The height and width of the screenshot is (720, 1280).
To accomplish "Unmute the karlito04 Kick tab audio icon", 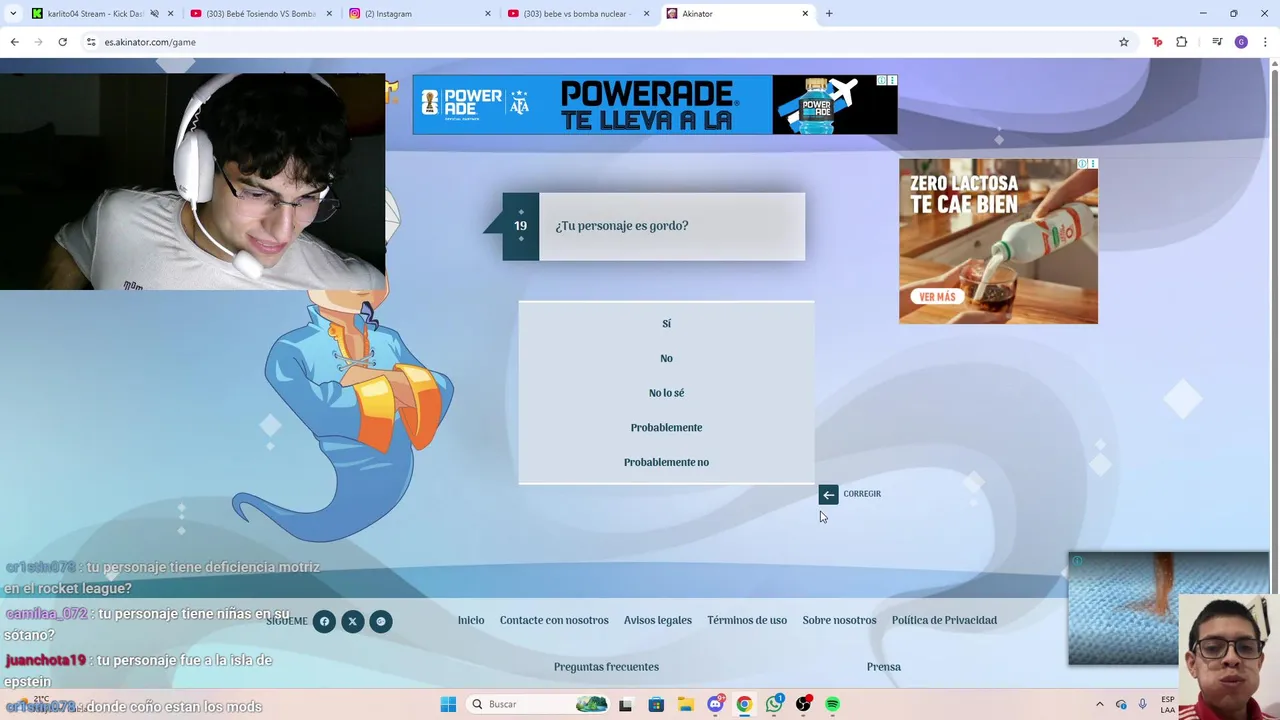I will [x=155, y=14].
